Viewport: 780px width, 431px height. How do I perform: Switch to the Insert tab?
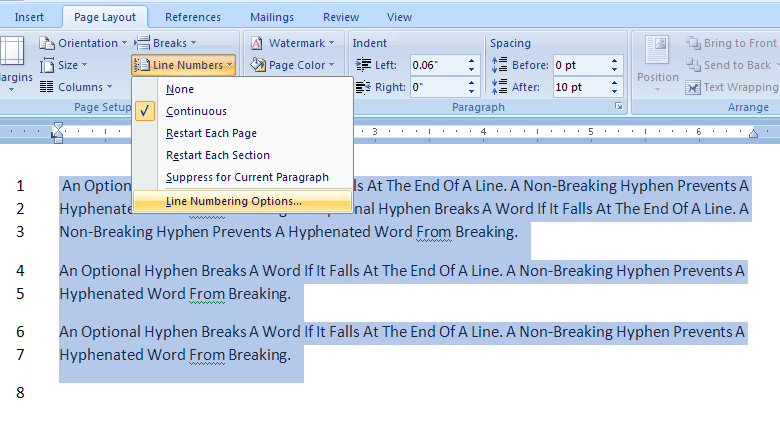pos(29,17)
